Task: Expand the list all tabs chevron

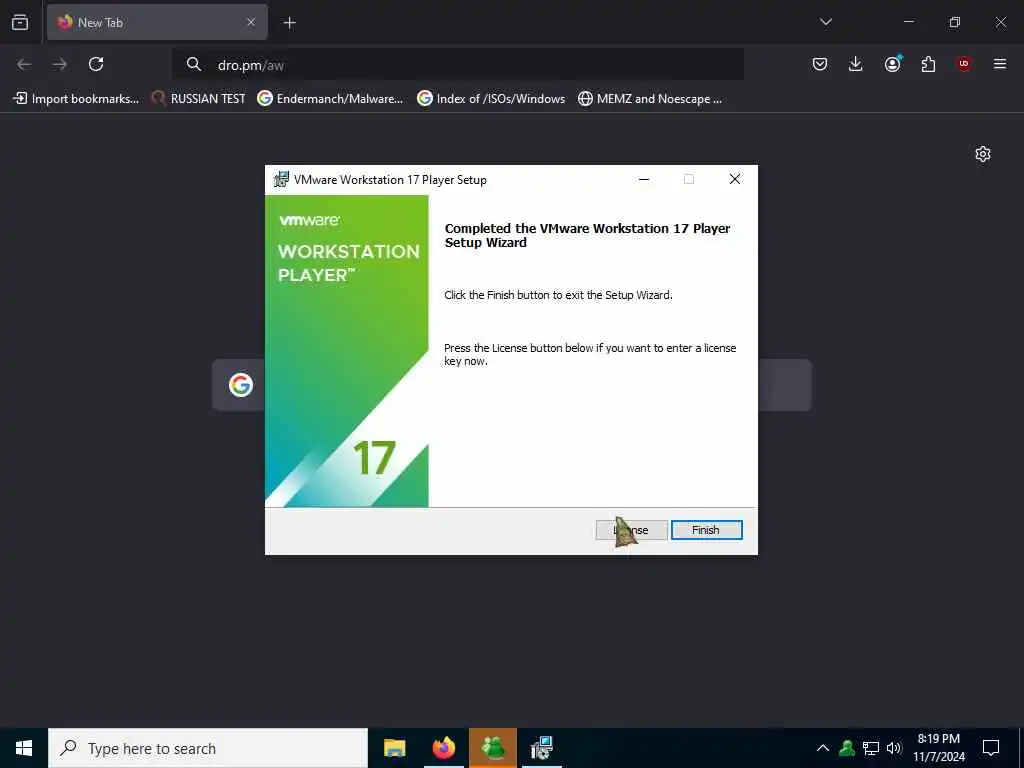Action: [825, 22]
